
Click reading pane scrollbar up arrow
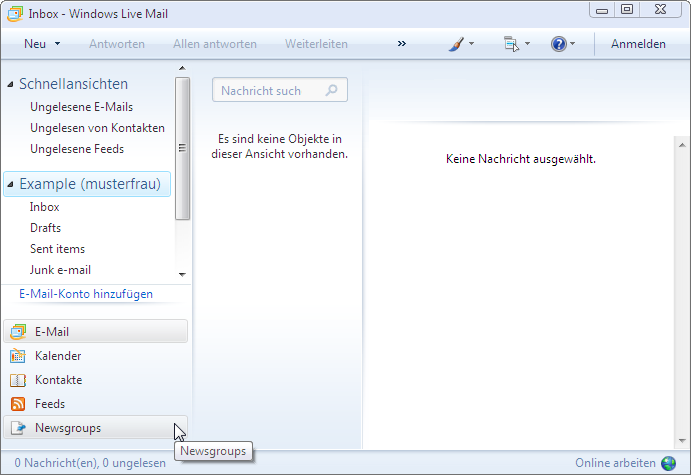tap(682, 145)
